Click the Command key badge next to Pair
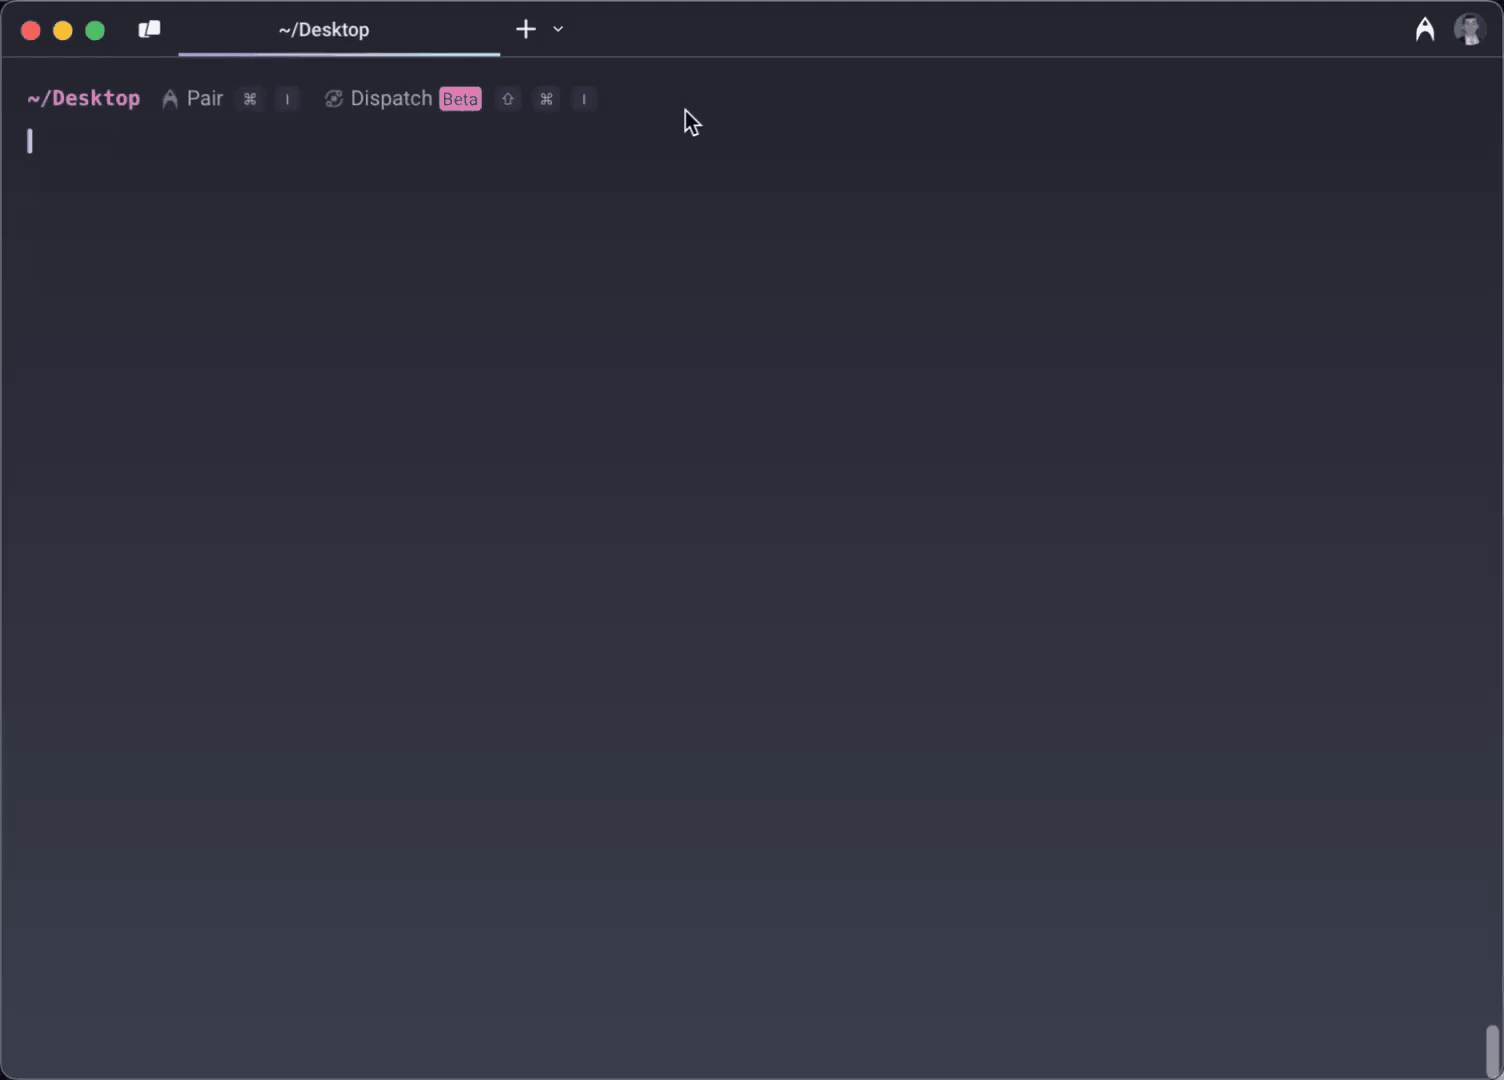This screenshot has height=1080, width=1504. [x=250, y=99]
